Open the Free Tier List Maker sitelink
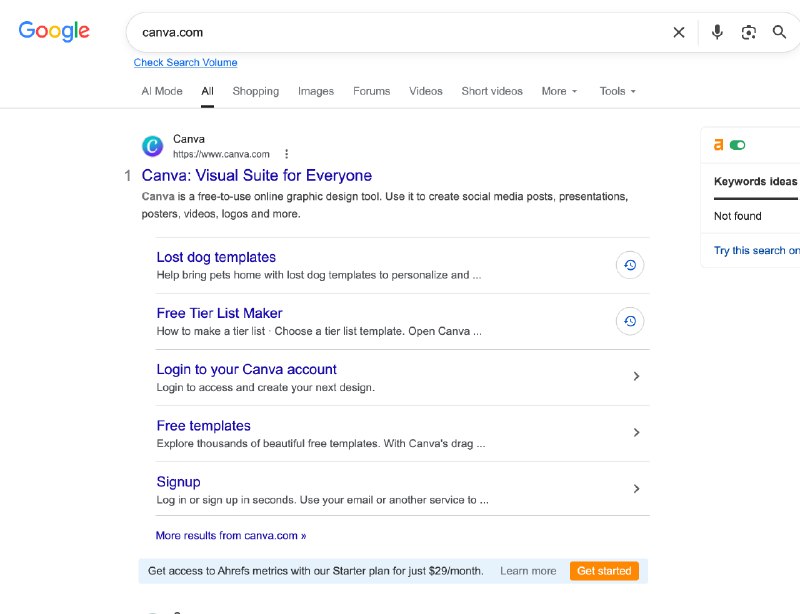The image size is (800, 614). pos(219,313)
